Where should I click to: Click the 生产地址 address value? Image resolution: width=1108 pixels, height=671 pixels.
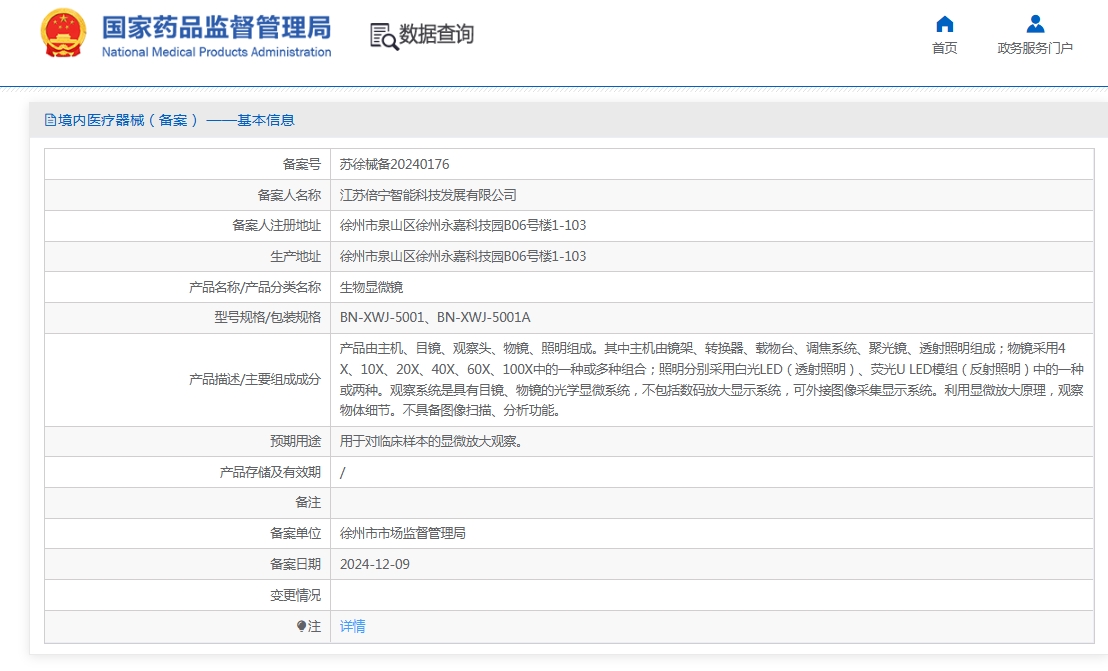pos(463,256)
